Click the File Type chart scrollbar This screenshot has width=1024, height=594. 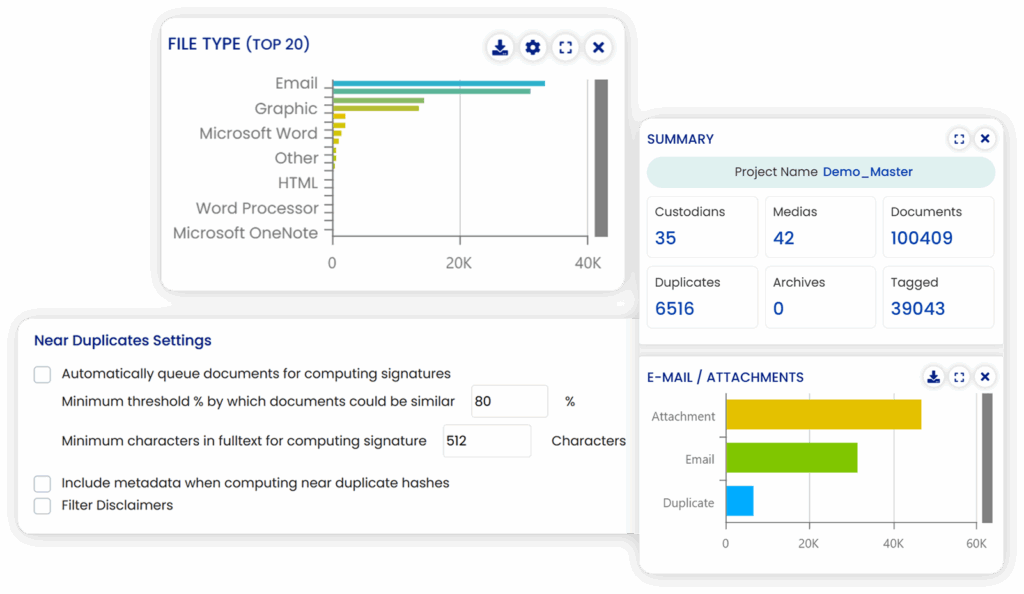coord(601,158)
